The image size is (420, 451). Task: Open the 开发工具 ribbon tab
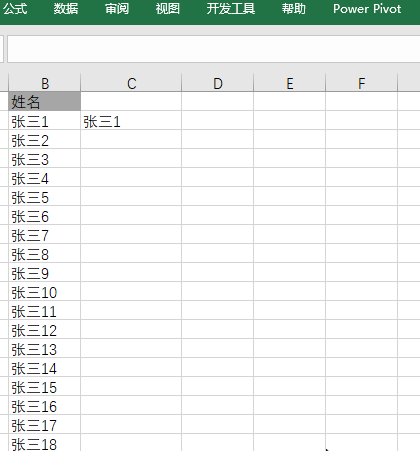click(x=231, y=9)
